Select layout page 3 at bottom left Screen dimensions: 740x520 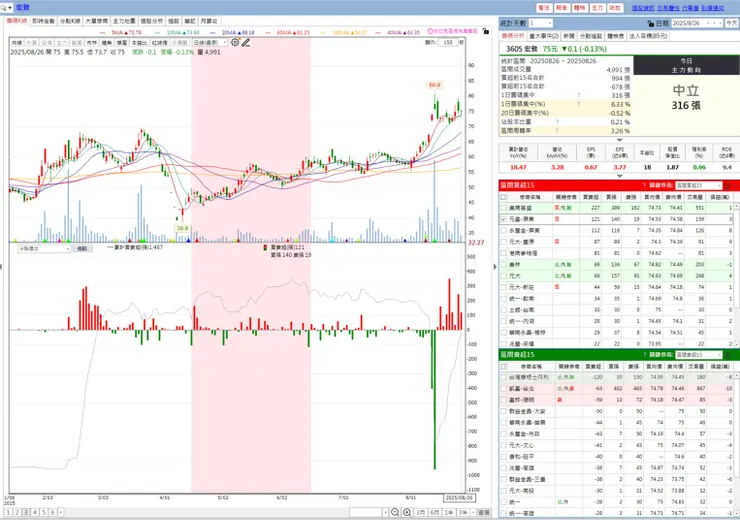click(26, 512)
